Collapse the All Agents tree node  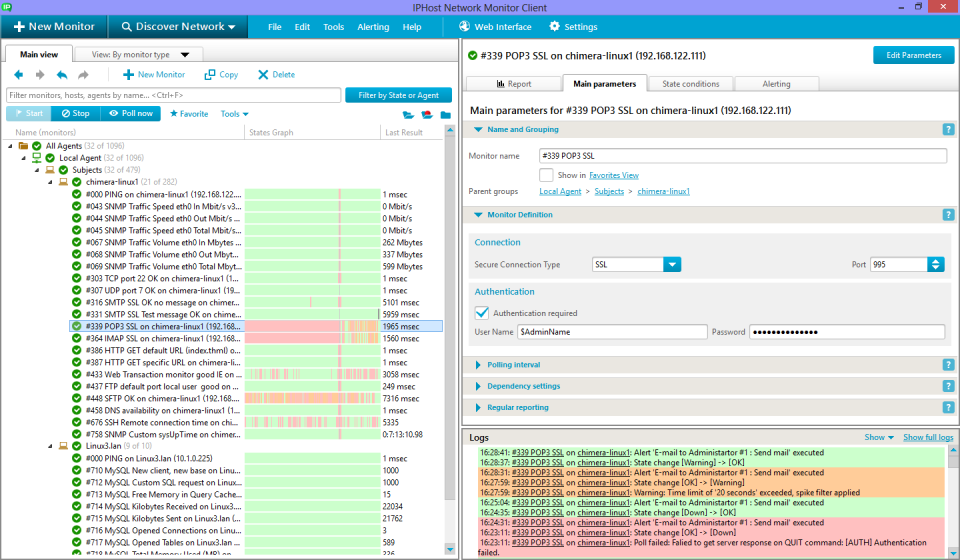[10, 146]
